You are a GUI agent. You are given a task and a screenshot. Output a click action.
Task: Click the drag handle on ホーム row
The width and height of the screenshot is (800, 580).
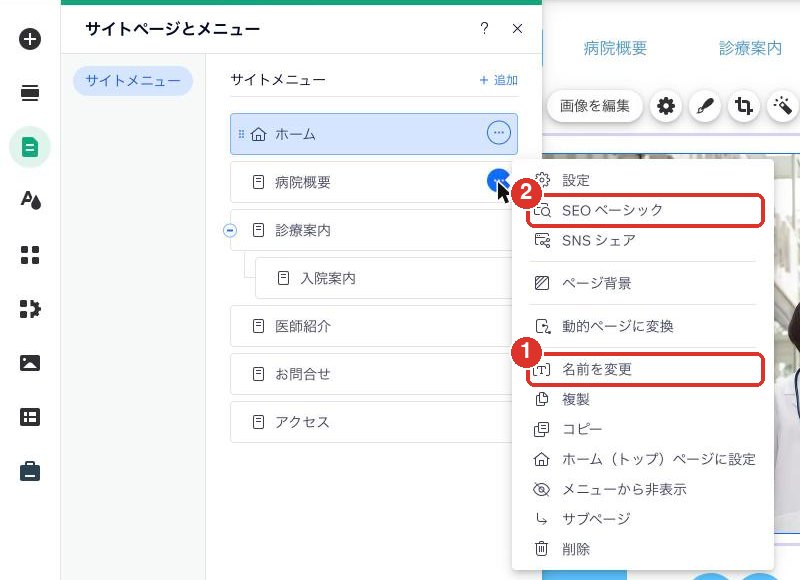[x=241, y=134]
